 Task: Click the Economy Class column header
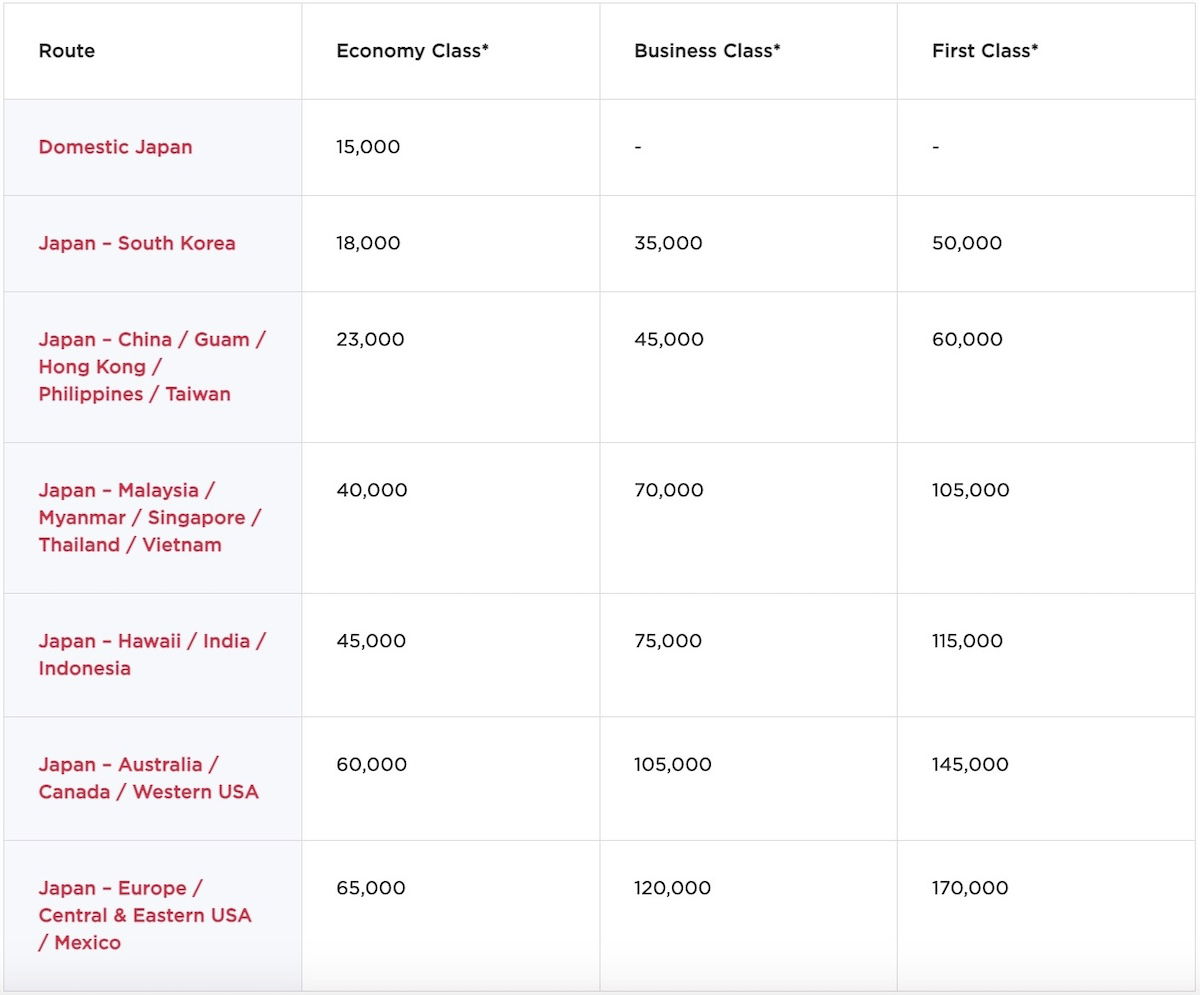coord(412,51)
